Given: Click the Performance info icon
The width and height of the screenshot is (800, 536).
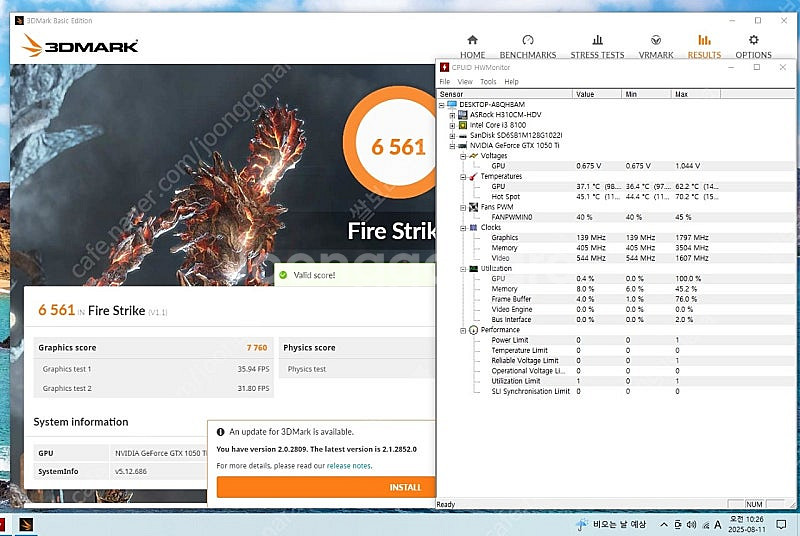Looking at the screenshot, I should (473, 330).
